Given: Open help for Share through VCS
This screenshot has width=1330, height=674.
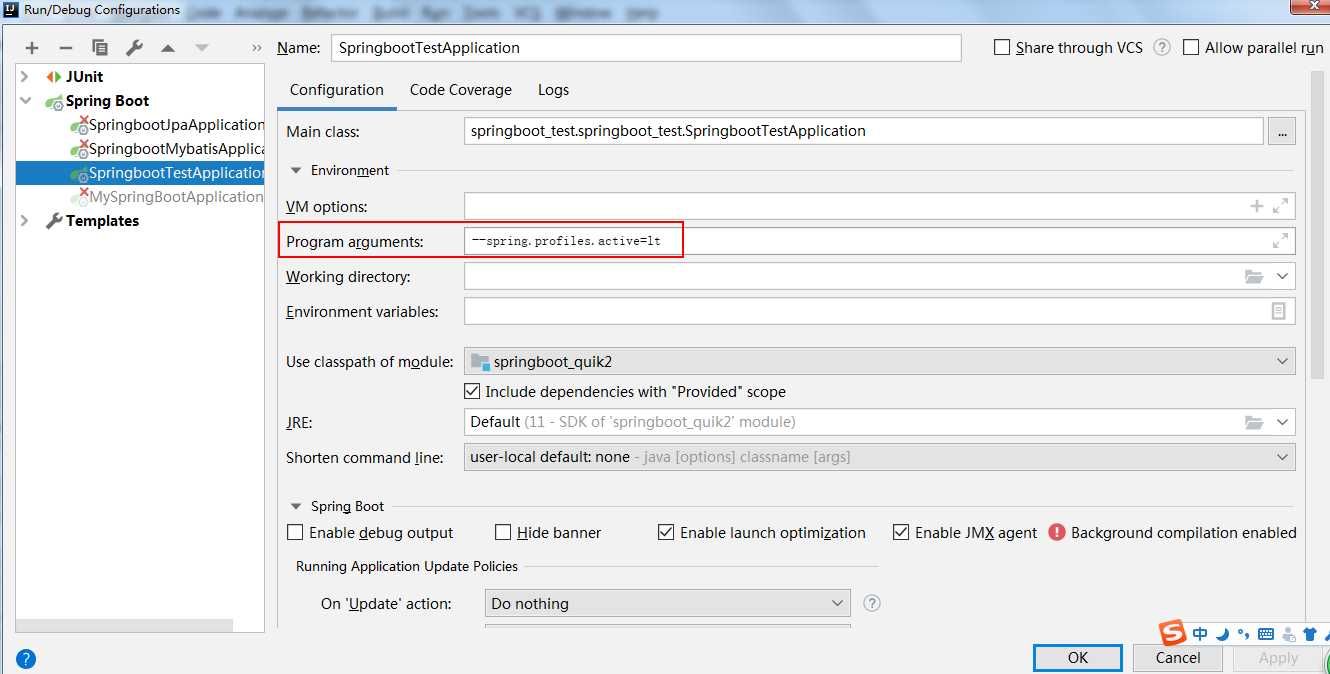Looking at the screenshot, I should 1162,47.
